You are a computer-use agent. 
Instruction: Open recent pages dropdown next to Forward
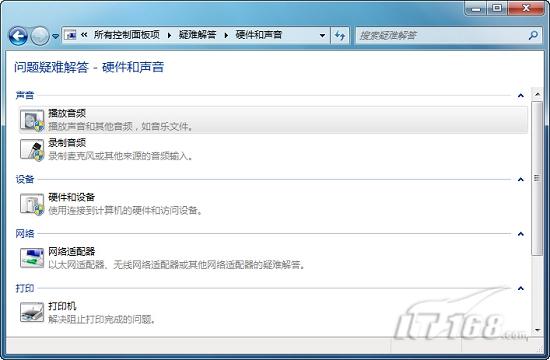point(55,36)
